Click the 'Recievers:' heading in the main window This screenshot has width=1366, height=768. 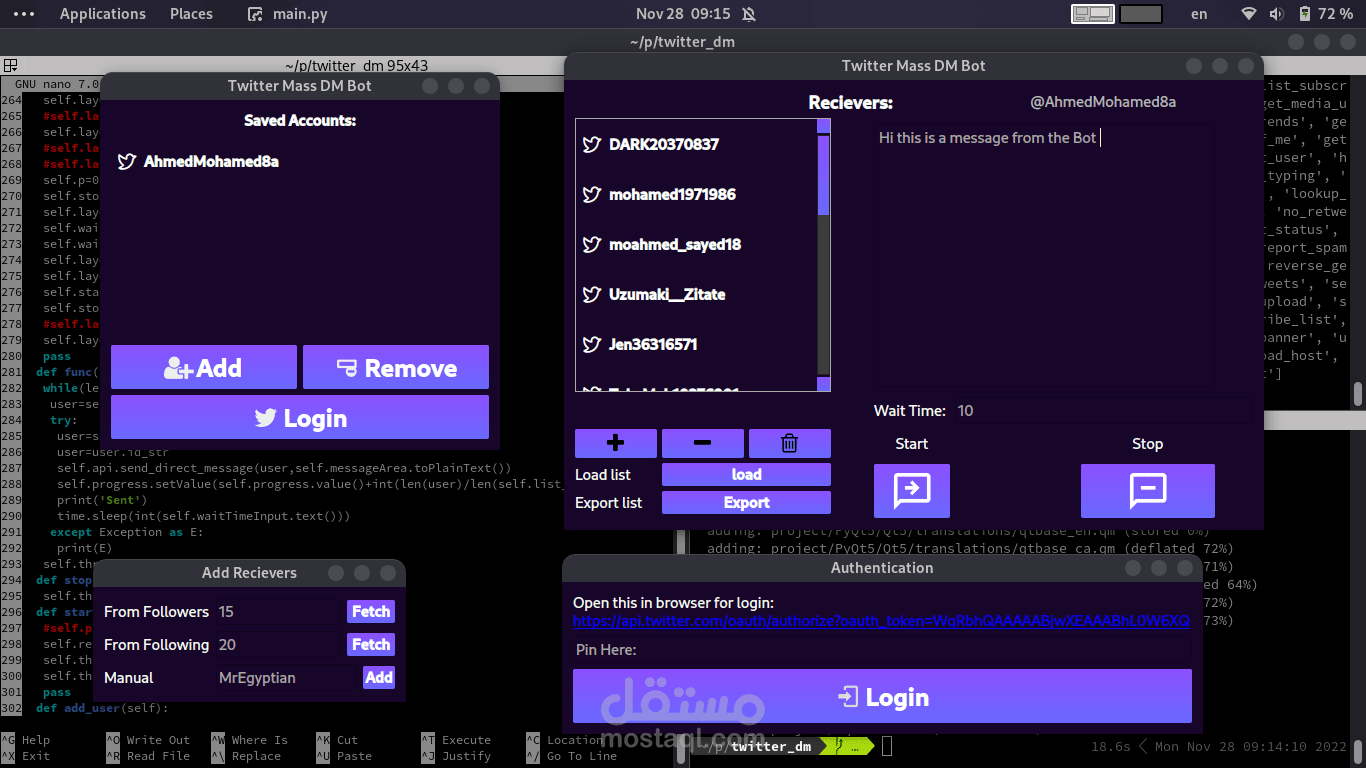tap(851, 103)
